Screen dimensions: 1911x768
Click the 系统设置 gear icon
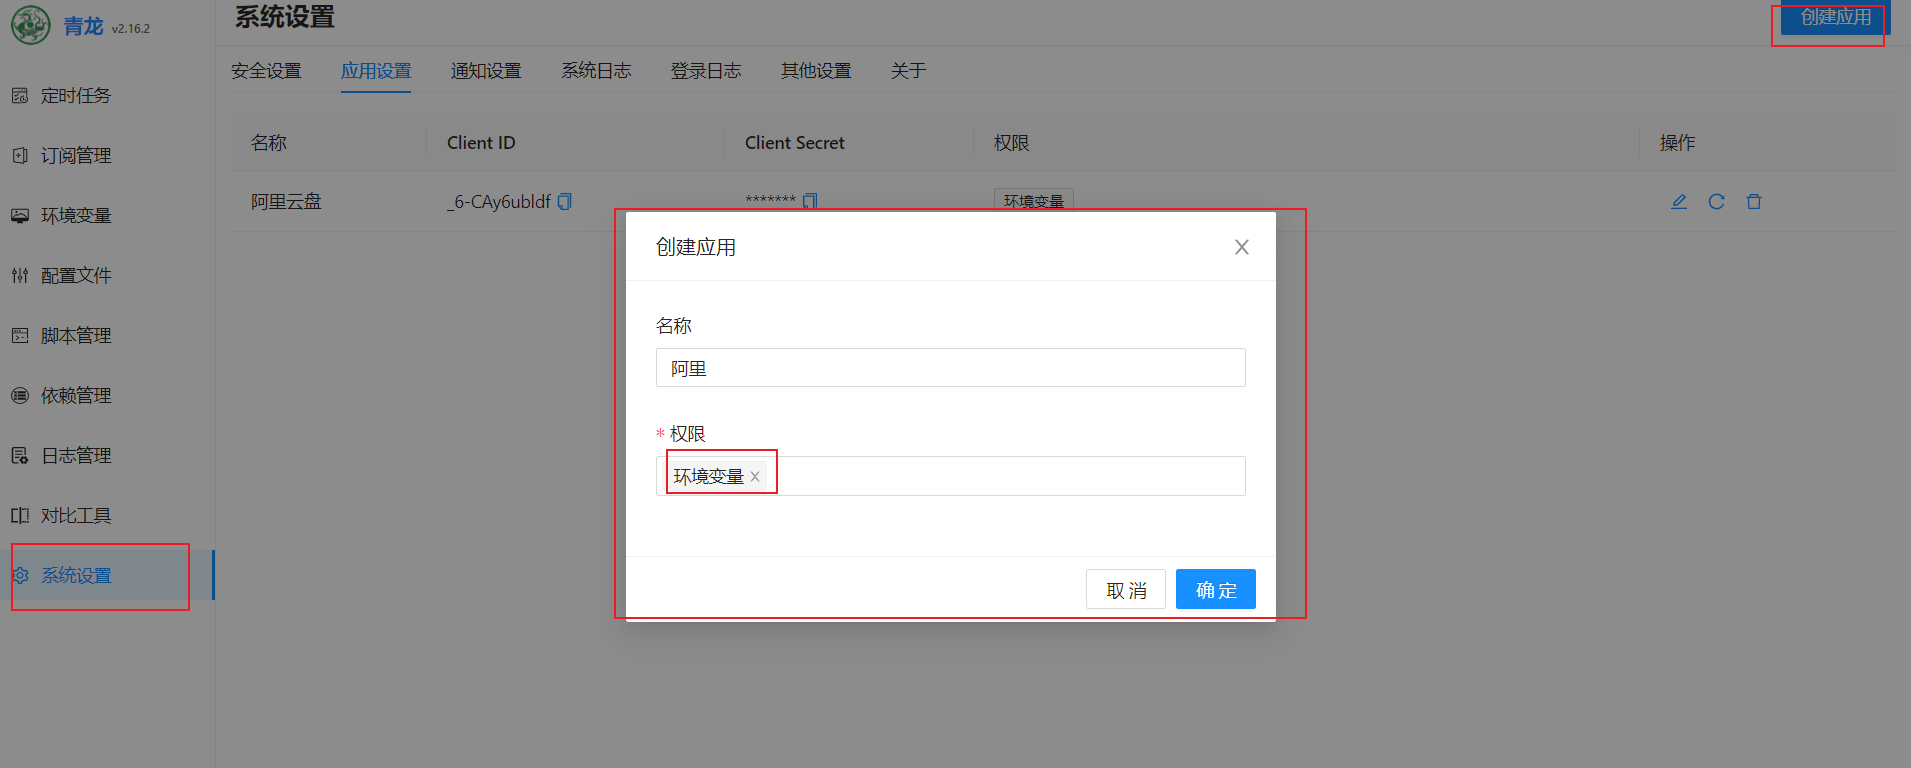[20, 576]
